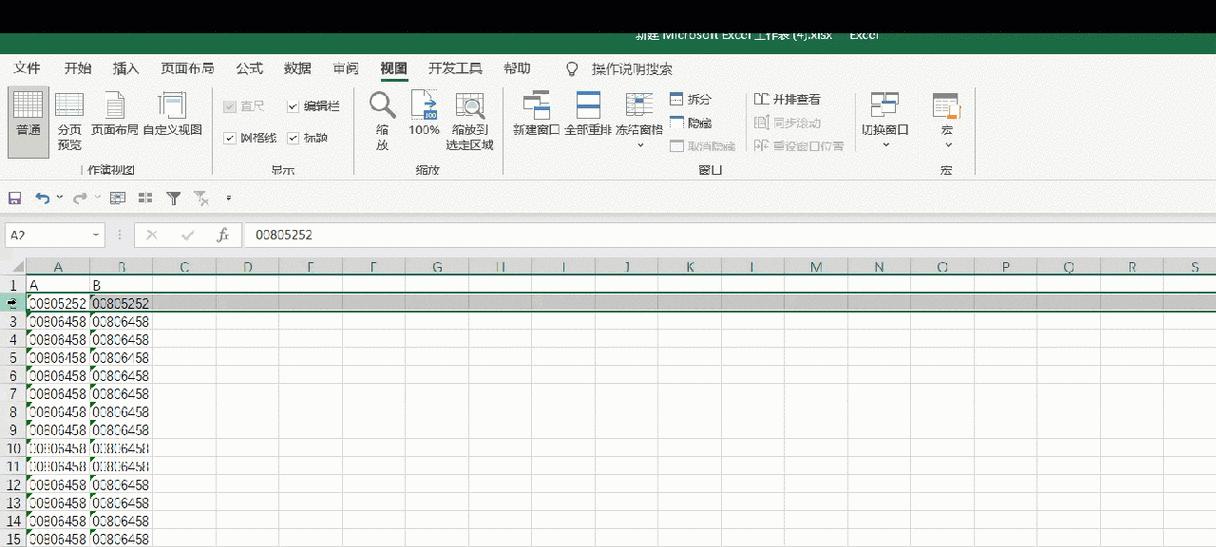This screenshot has height=547, width=1216.
Task: Click the formula bar cancel X icon
Action: (152, 235)
